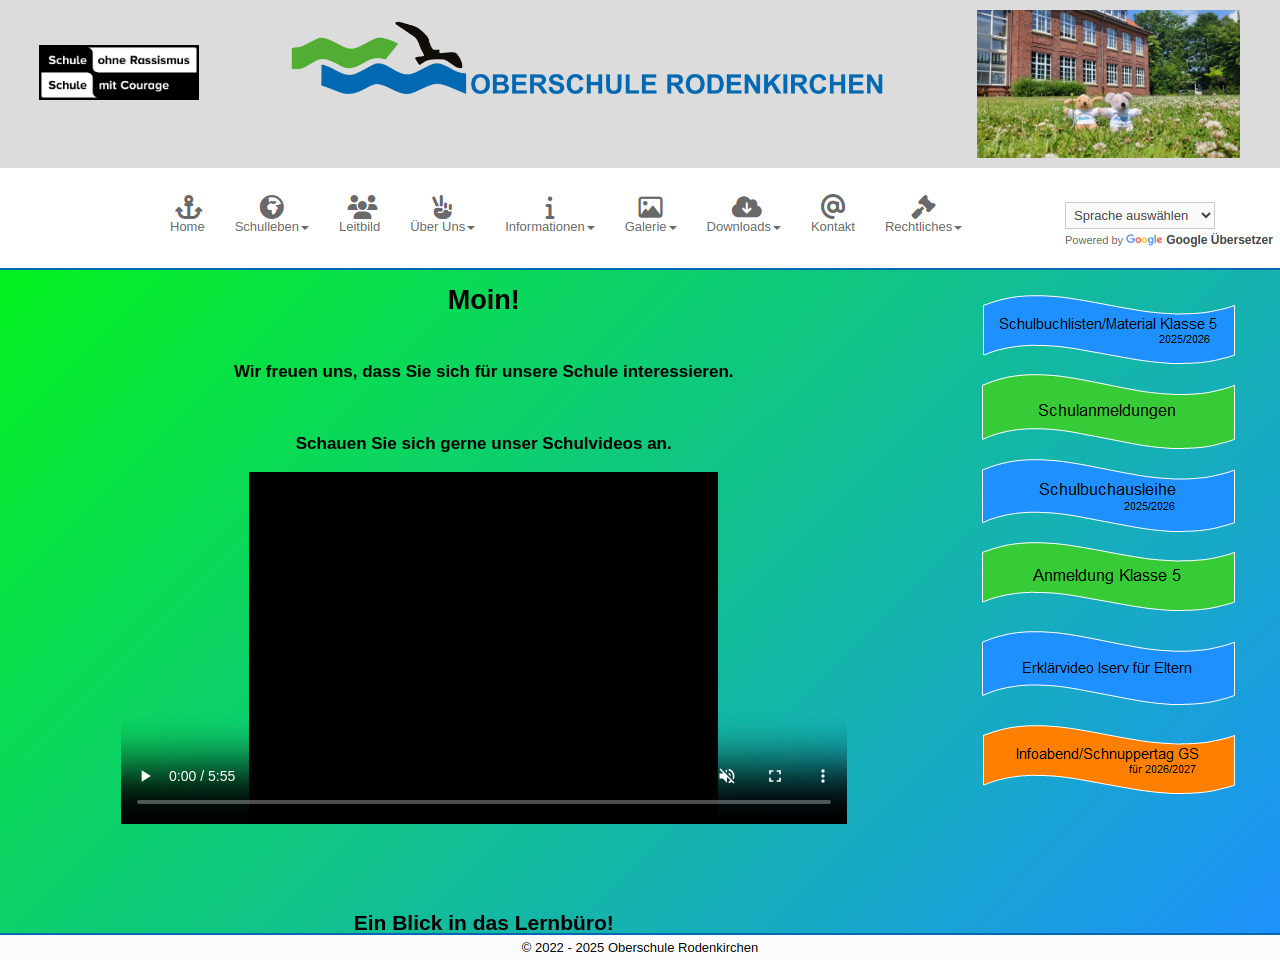The width and height of the screenshot is (1280, 960).
Task: Open the Leitbild people icon
Action: [x=361, y=207]
